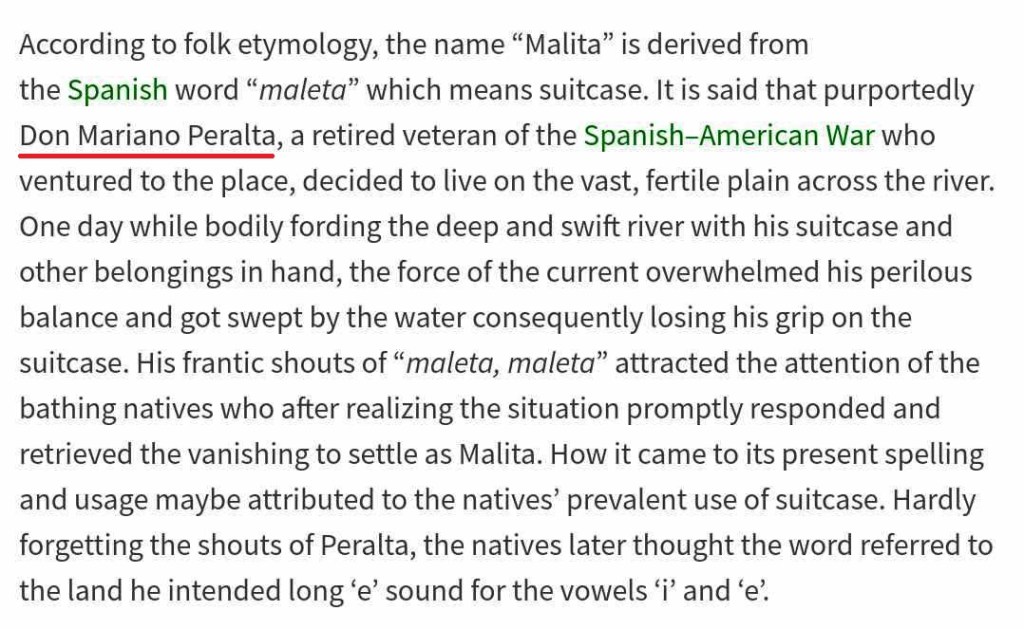Follow the "Spanish–American War" link
This screenshot has width=1024, height=629.
tap(728, 136)
